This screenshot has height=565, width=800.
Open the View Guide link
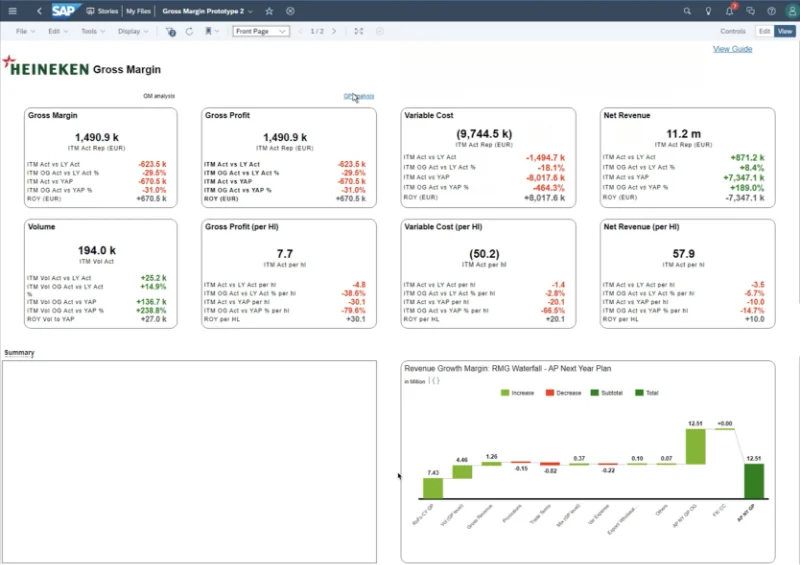[x=732, y=49]
